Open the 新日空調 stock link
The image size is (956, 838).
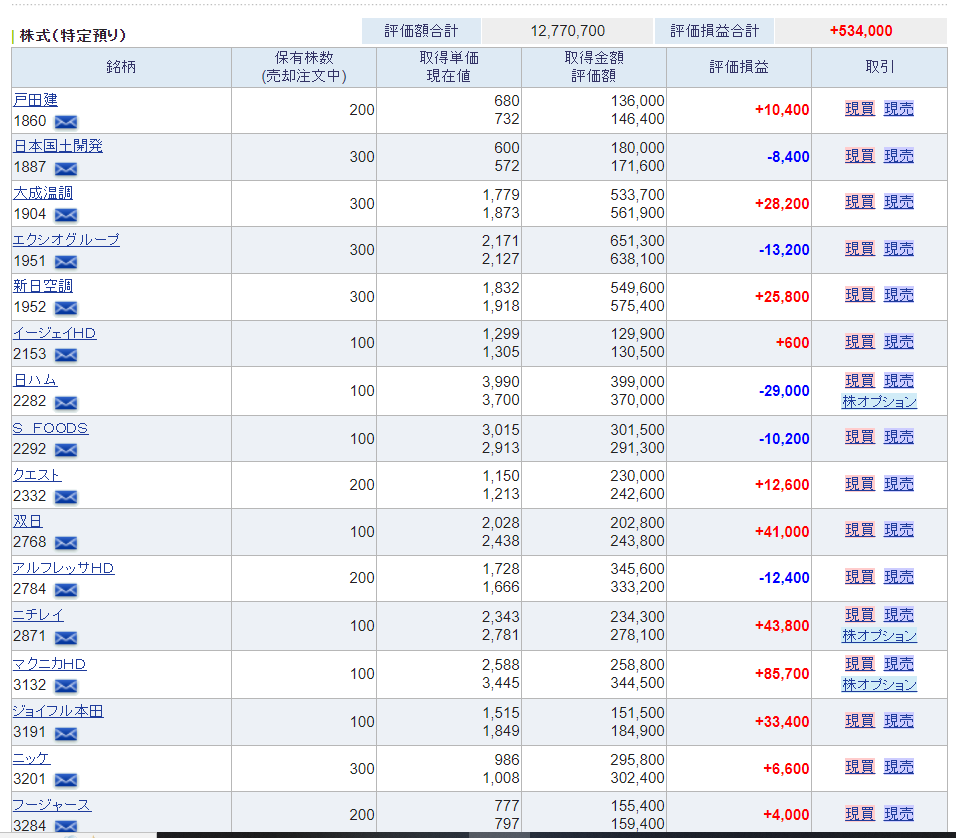coord(43,286)
